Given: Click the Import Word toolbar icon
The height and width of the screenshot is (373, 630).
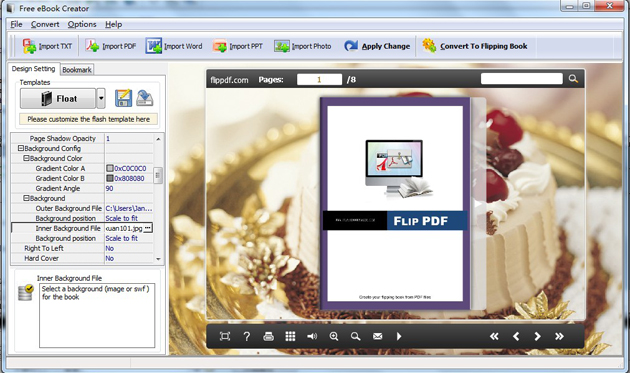Looking at the screenshot, I should (153, 46).
